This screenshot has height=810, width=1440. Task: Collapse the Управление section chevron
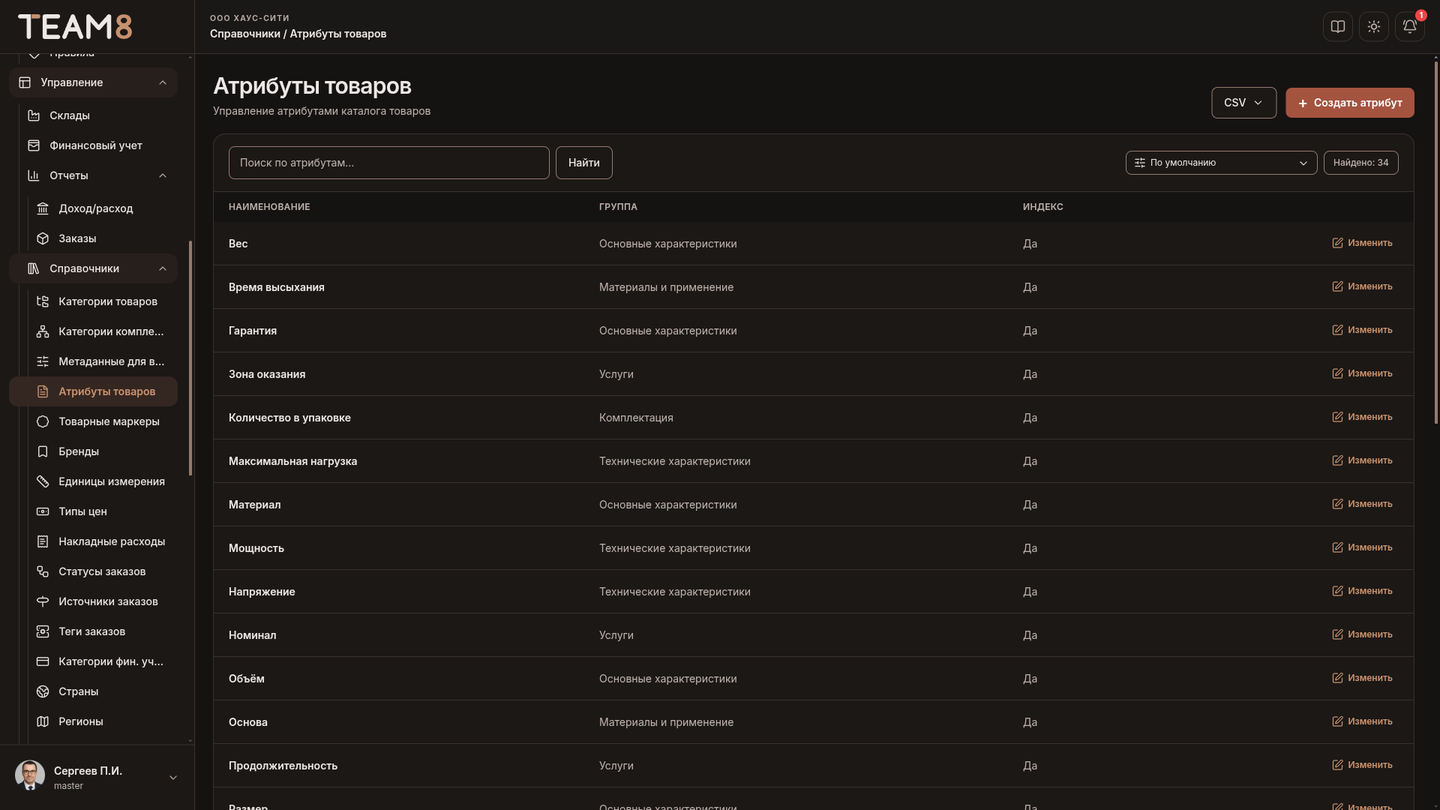coord(163,83)
